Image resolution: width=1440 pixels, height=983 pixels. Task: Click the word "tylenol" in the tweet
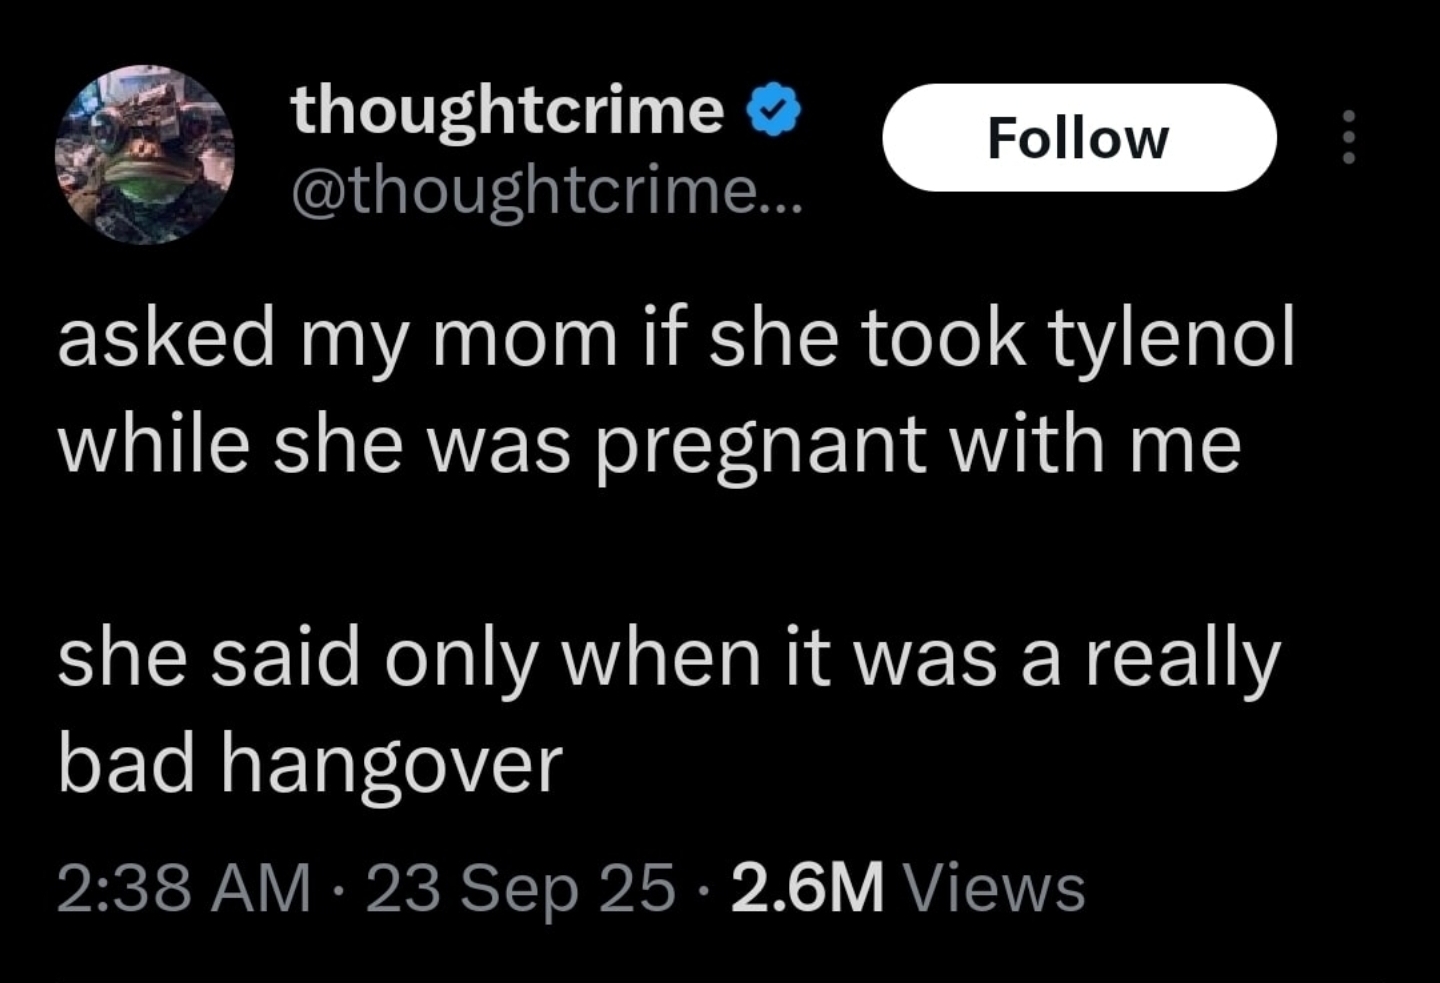pos(1171,338)
